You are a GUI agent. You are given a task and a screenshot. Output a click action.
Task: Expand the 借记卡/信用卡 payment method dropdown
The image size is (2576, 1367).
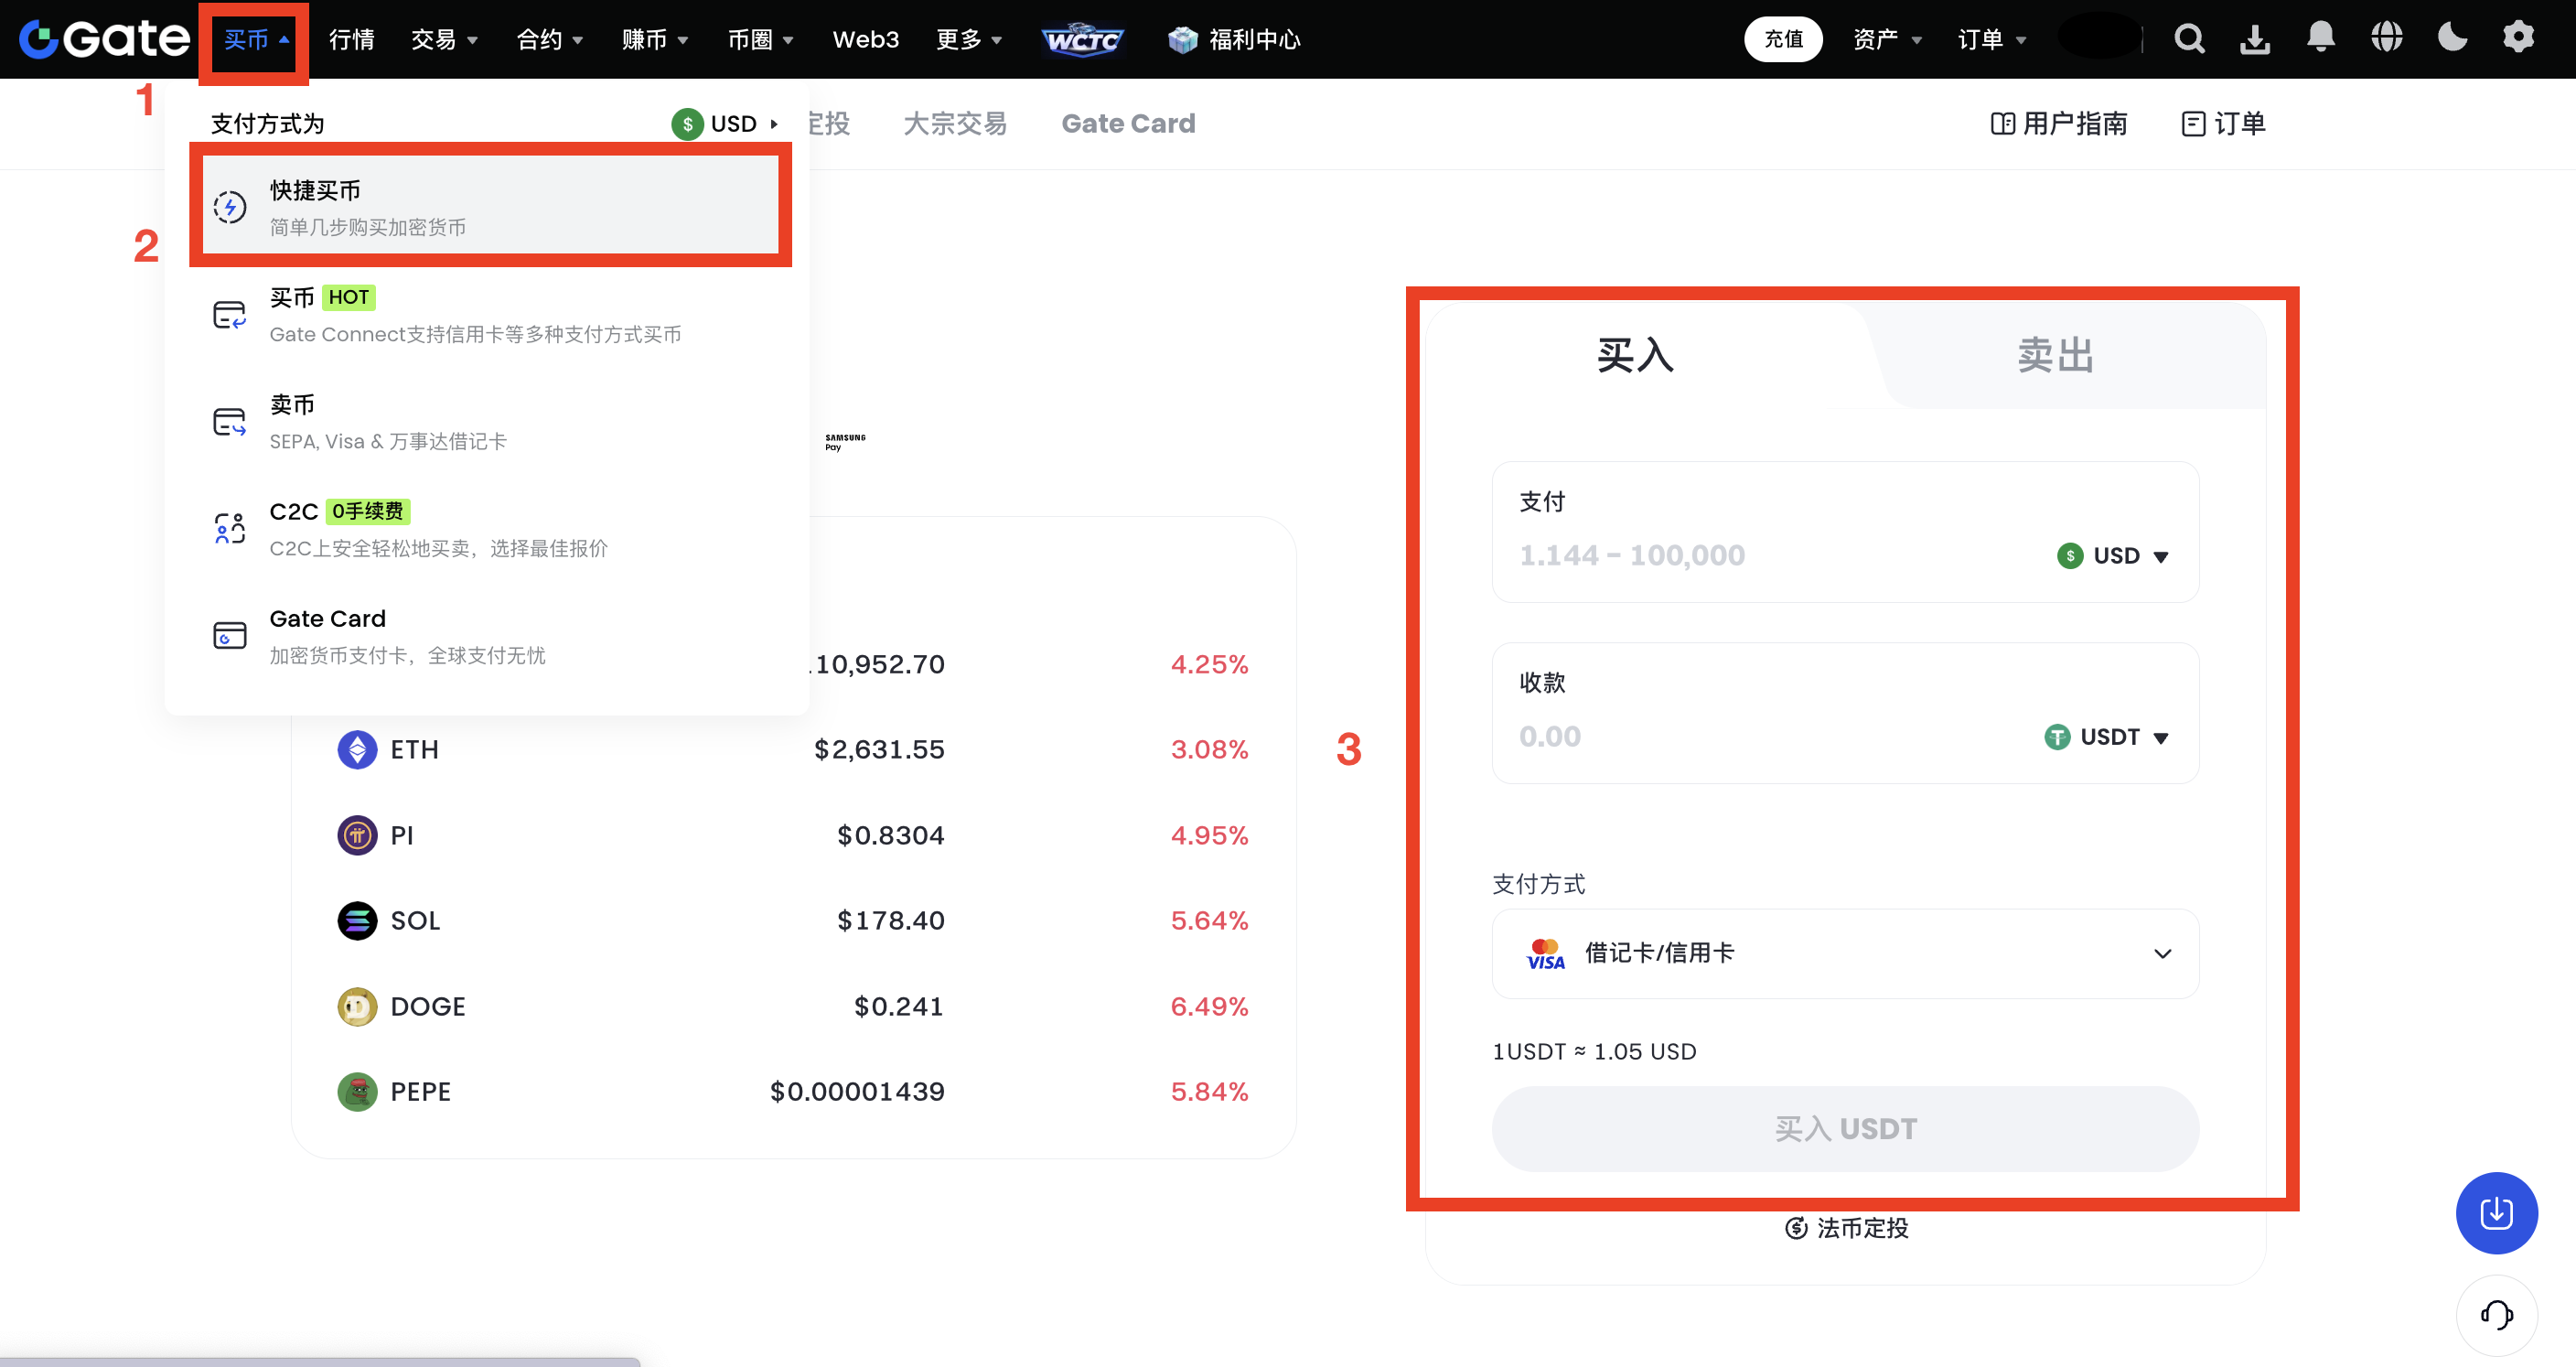coord(1845,953)
